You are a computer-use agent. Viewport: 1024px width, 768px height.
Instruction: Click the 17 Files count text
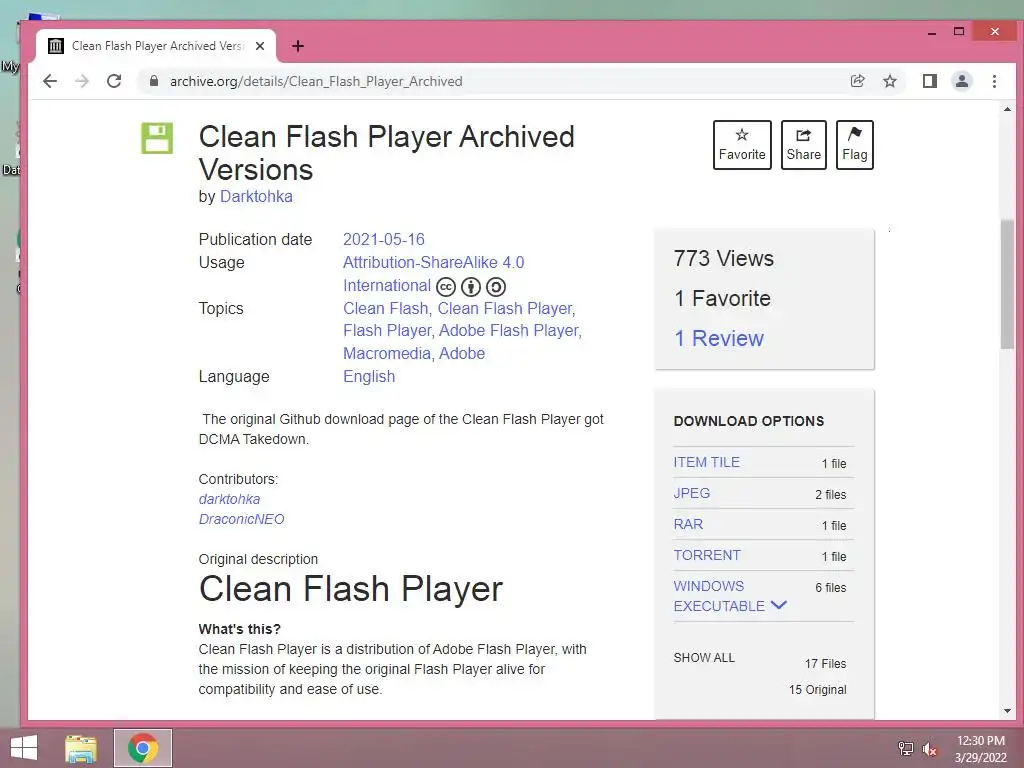pyautogui.click(x=825, y=664)
